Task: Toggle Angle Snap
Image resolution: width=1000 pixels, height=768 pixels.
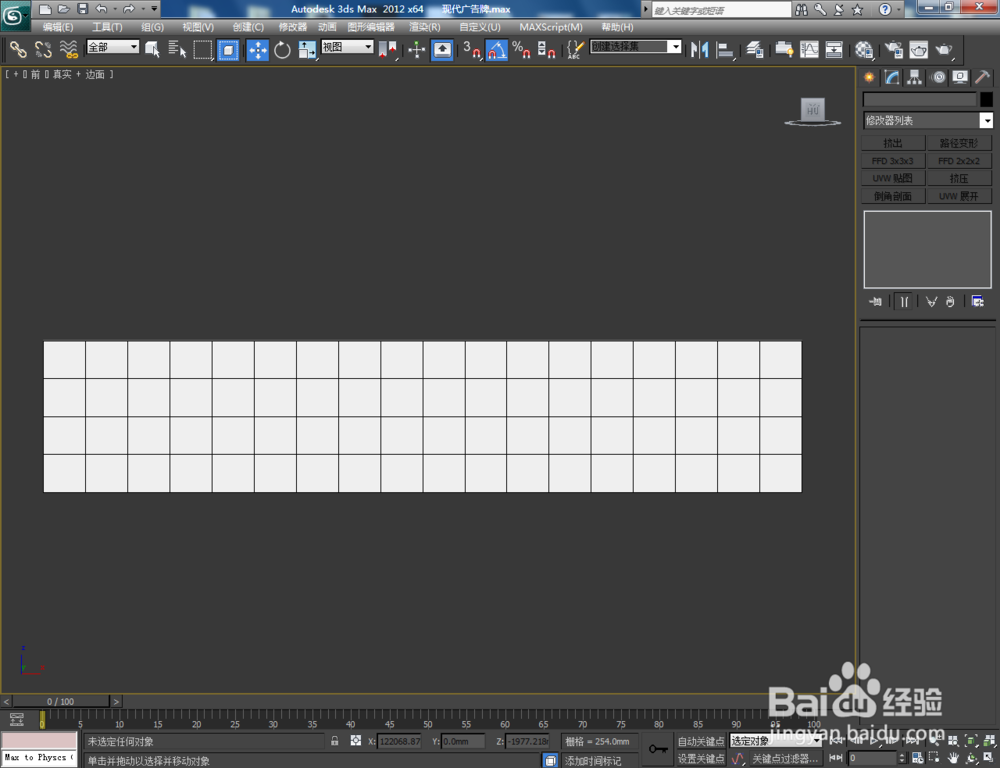Action: pyautogui.click(x=497, y=50)
